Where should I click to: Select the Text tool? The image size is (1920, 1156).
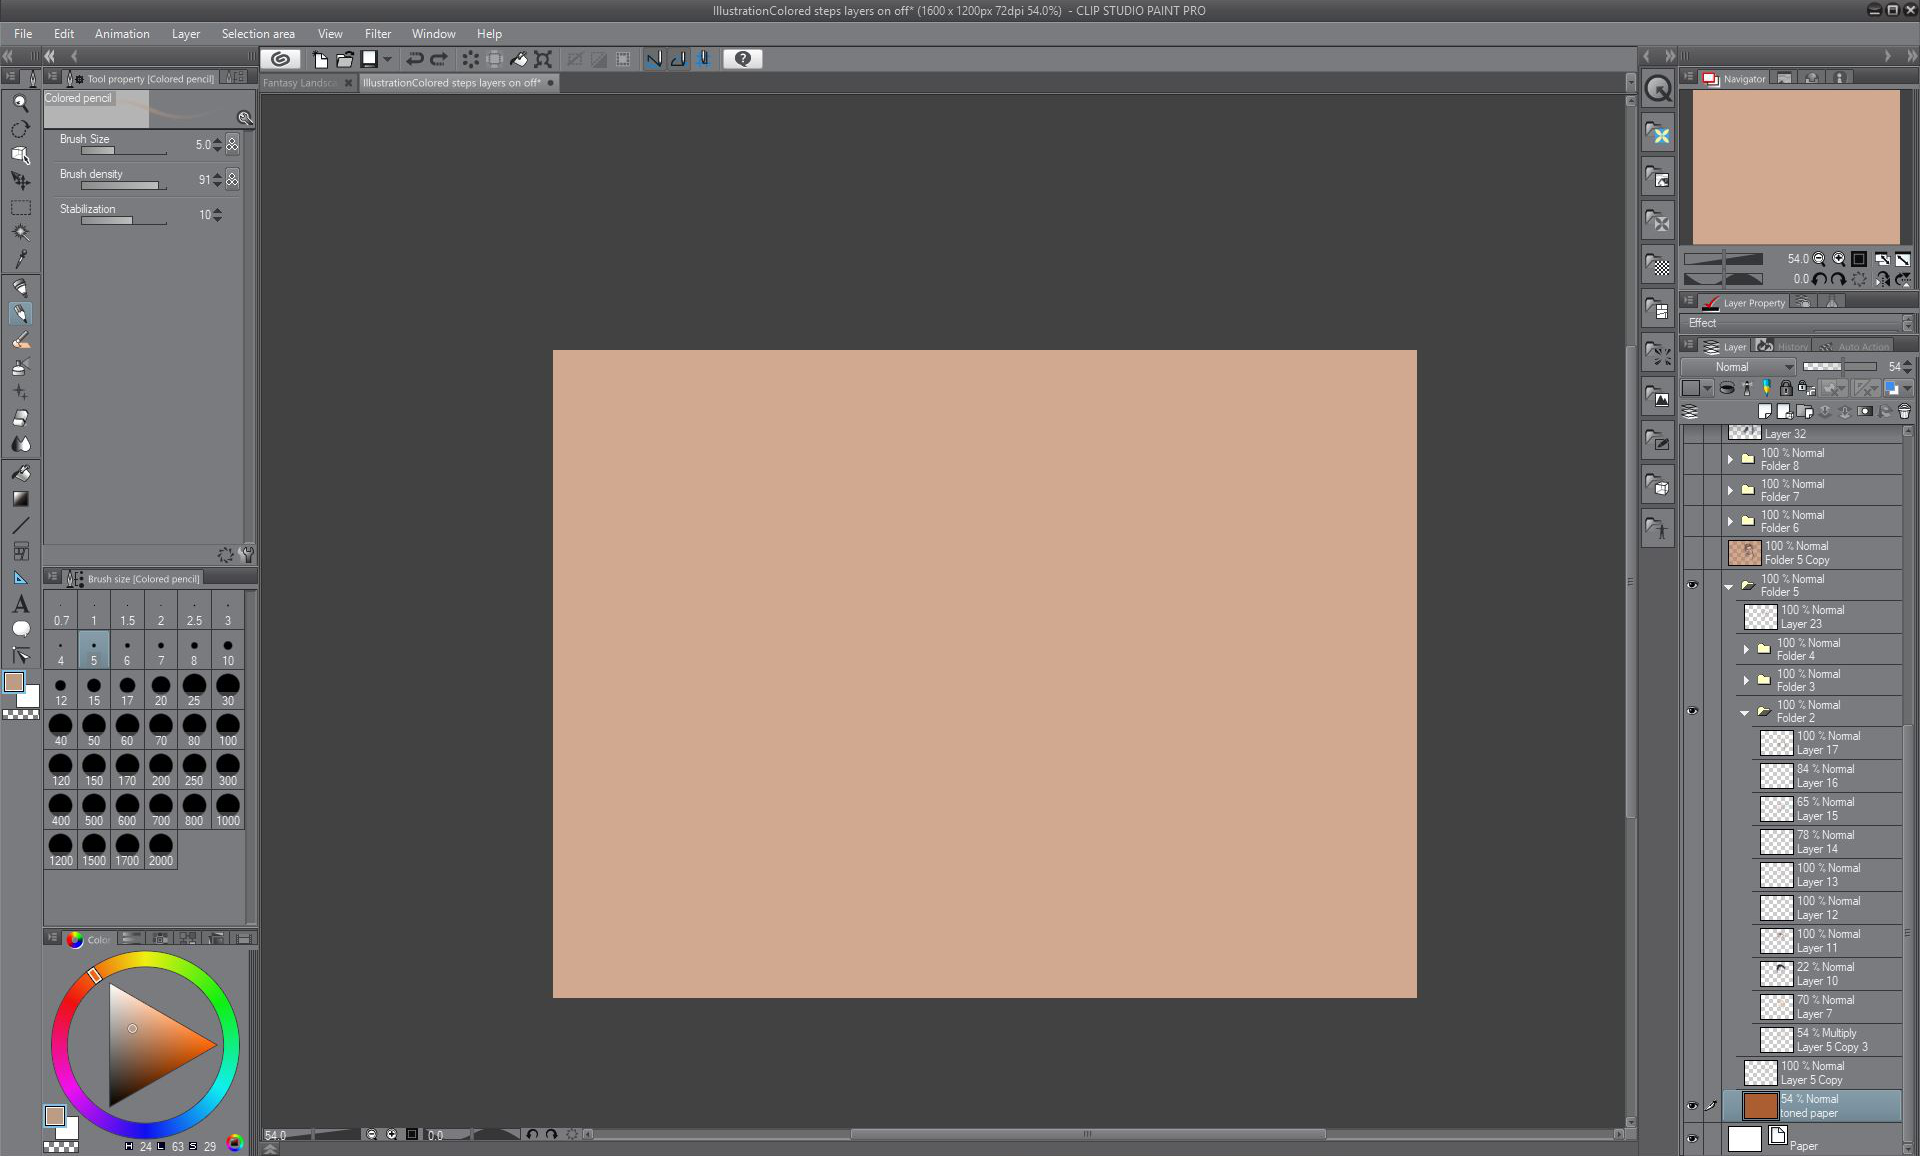pyautogui.click(x=20, y=604)
